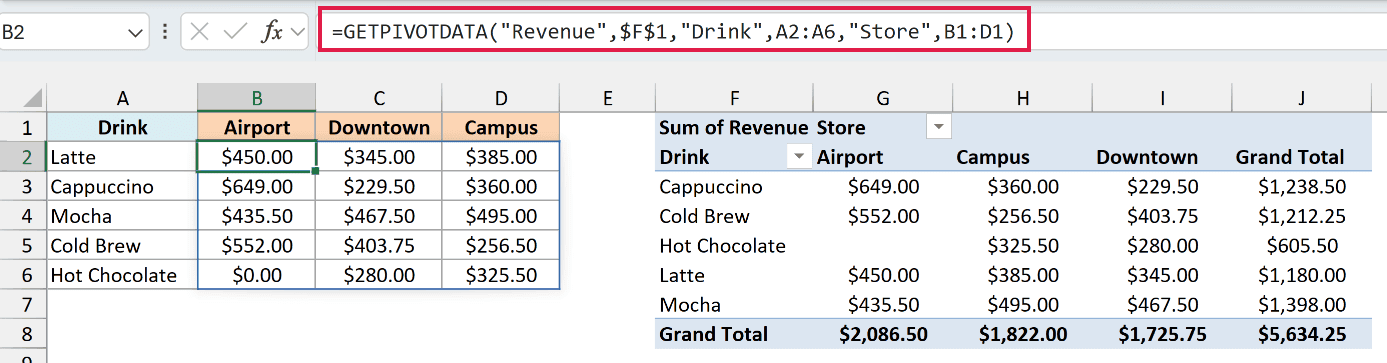Select column I header

(x=1162, y=98)
